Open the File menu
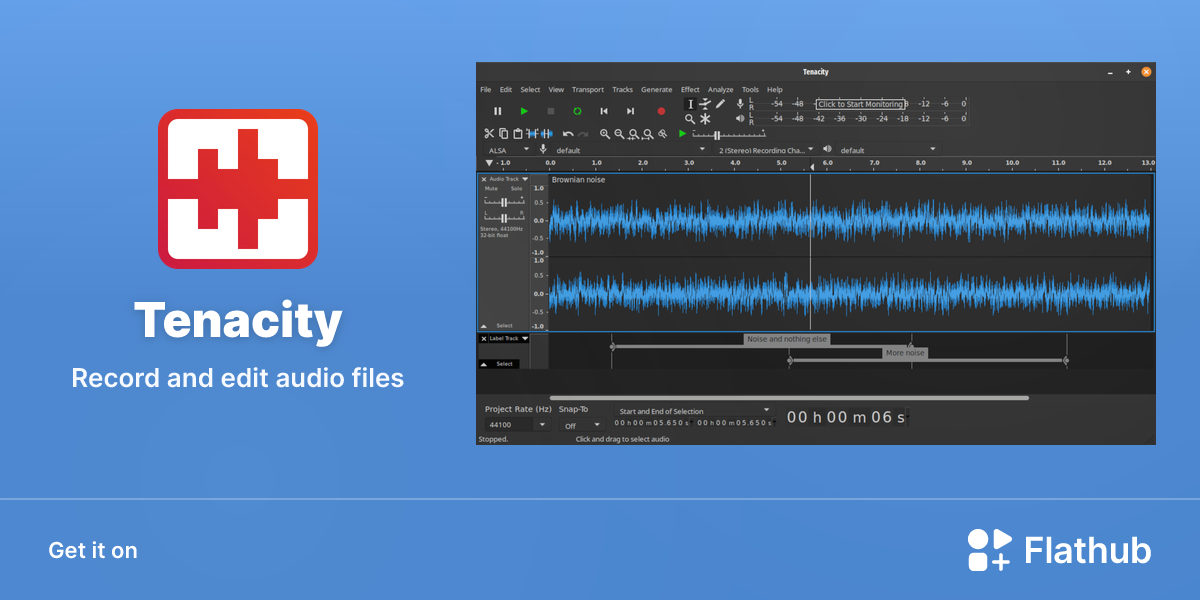Screen dimensions: 1200x600 [x=486, y=90]
